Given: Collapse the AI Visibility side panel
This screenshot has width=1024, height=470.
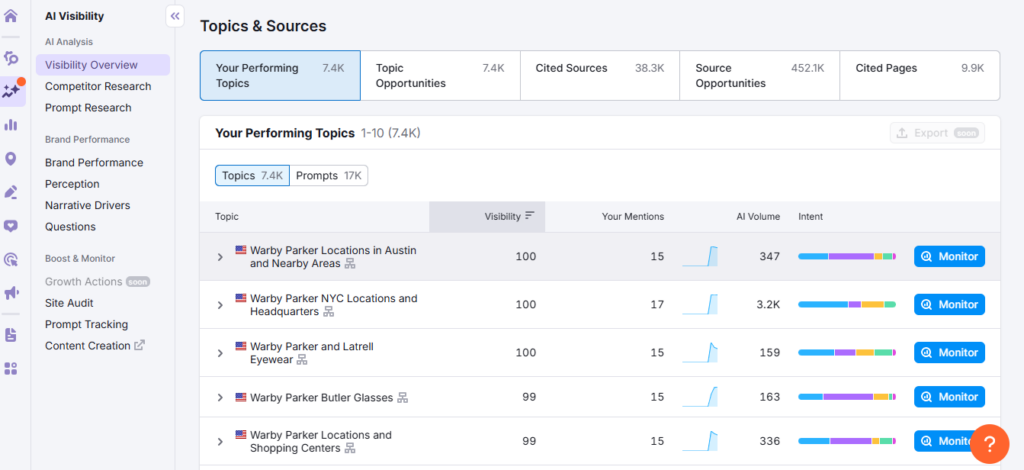Looking at the screenshot, I should tap(175, 16).
